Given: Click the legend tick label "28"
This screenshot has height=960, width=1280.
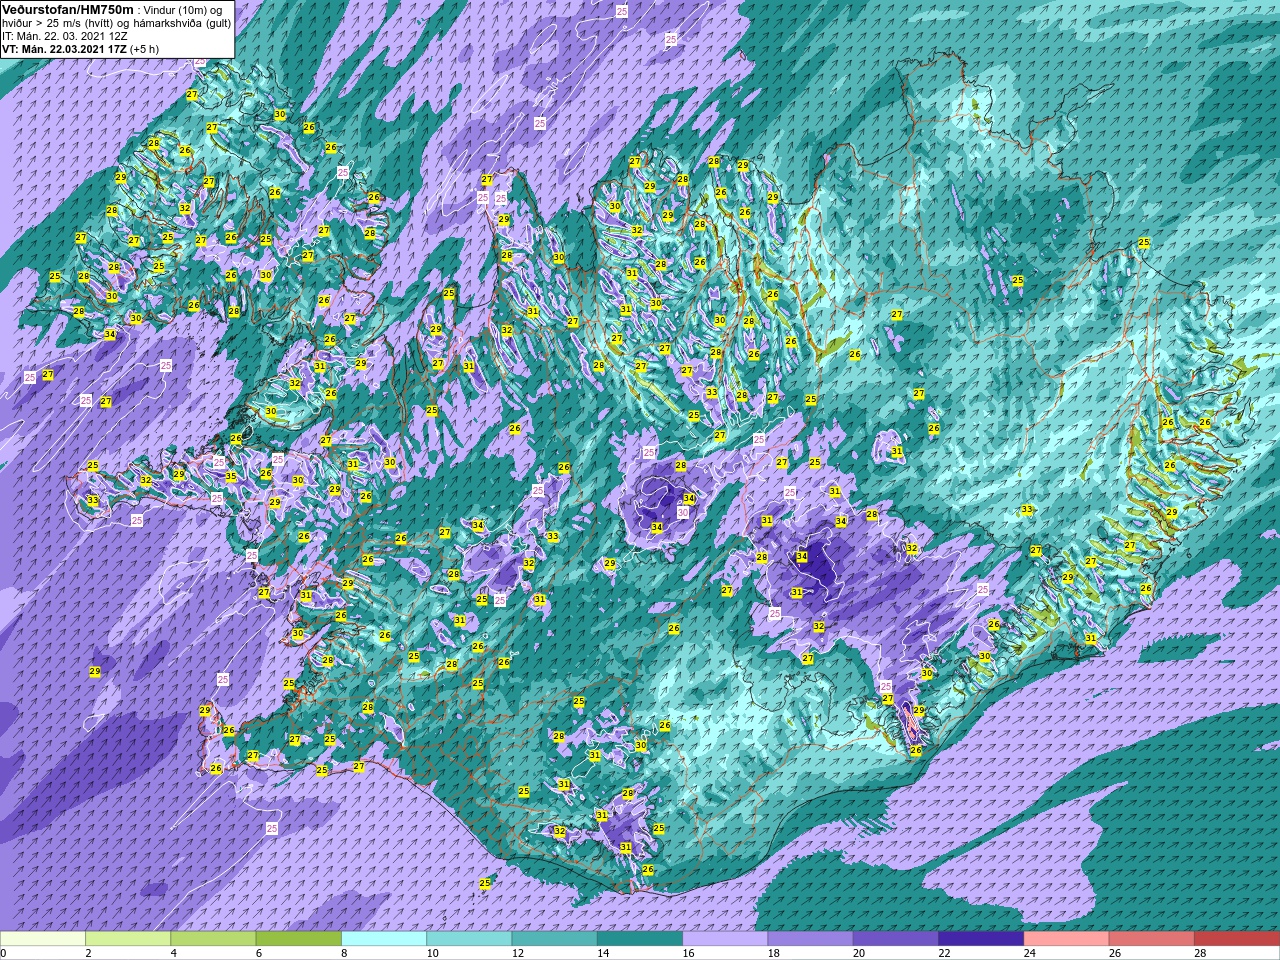Looking at the screenshot, I should point(1200,953).
